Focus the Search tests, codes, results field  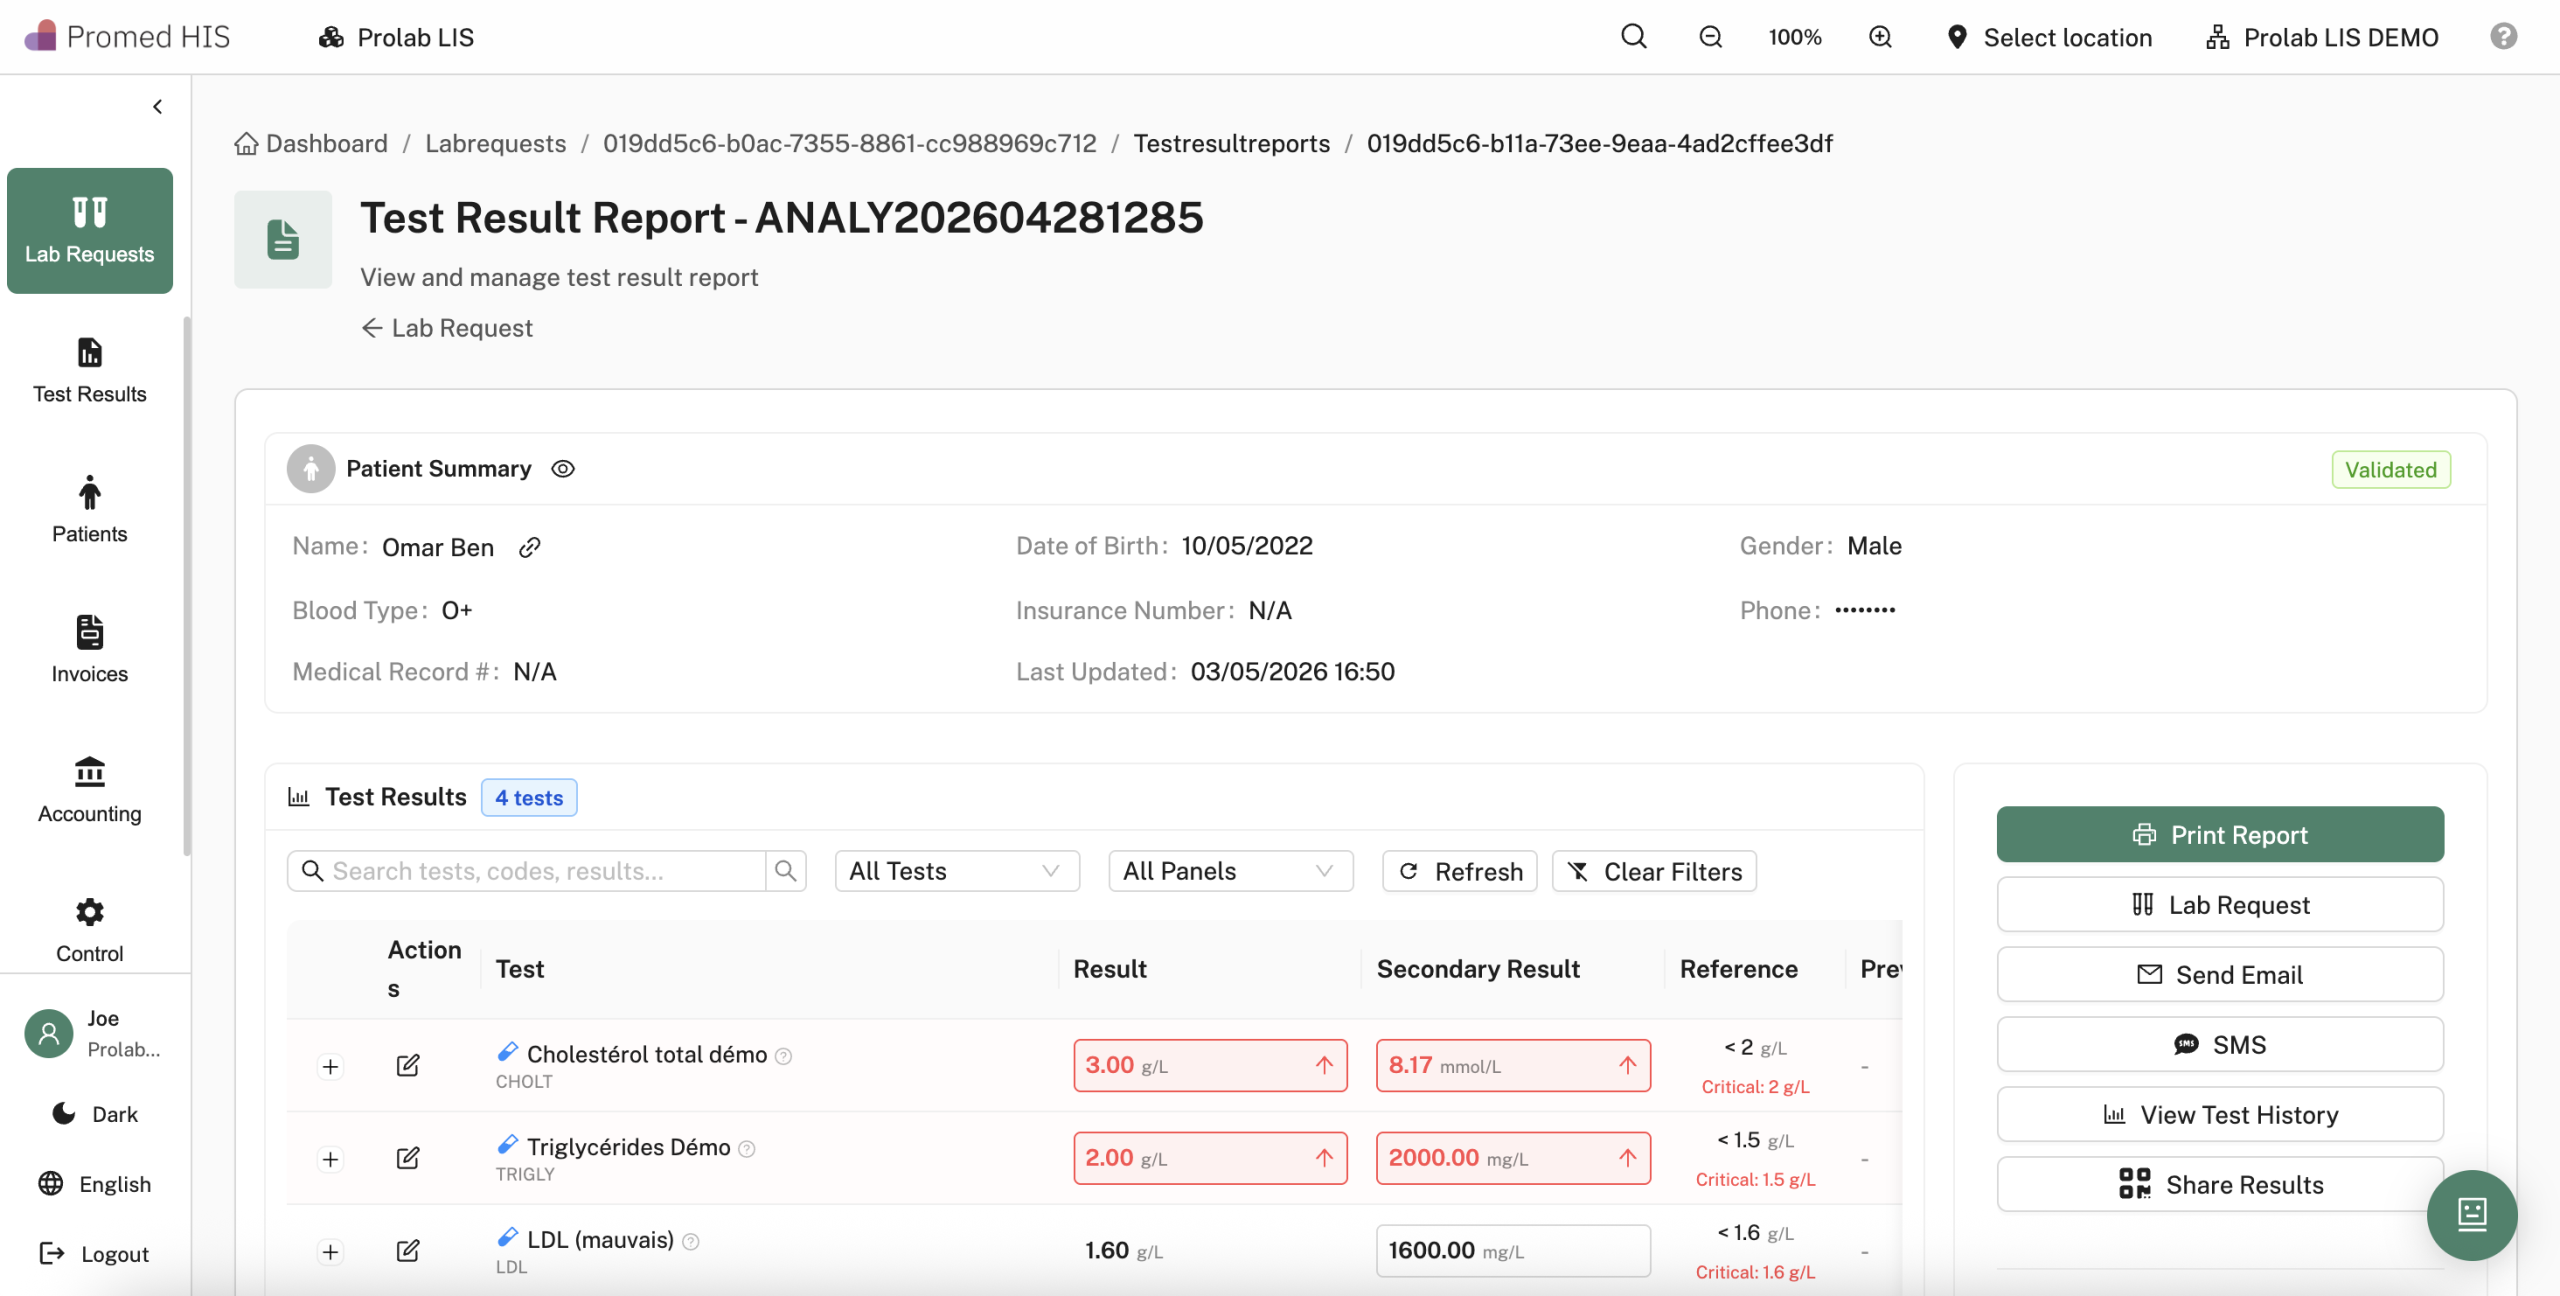pos(527,871)
